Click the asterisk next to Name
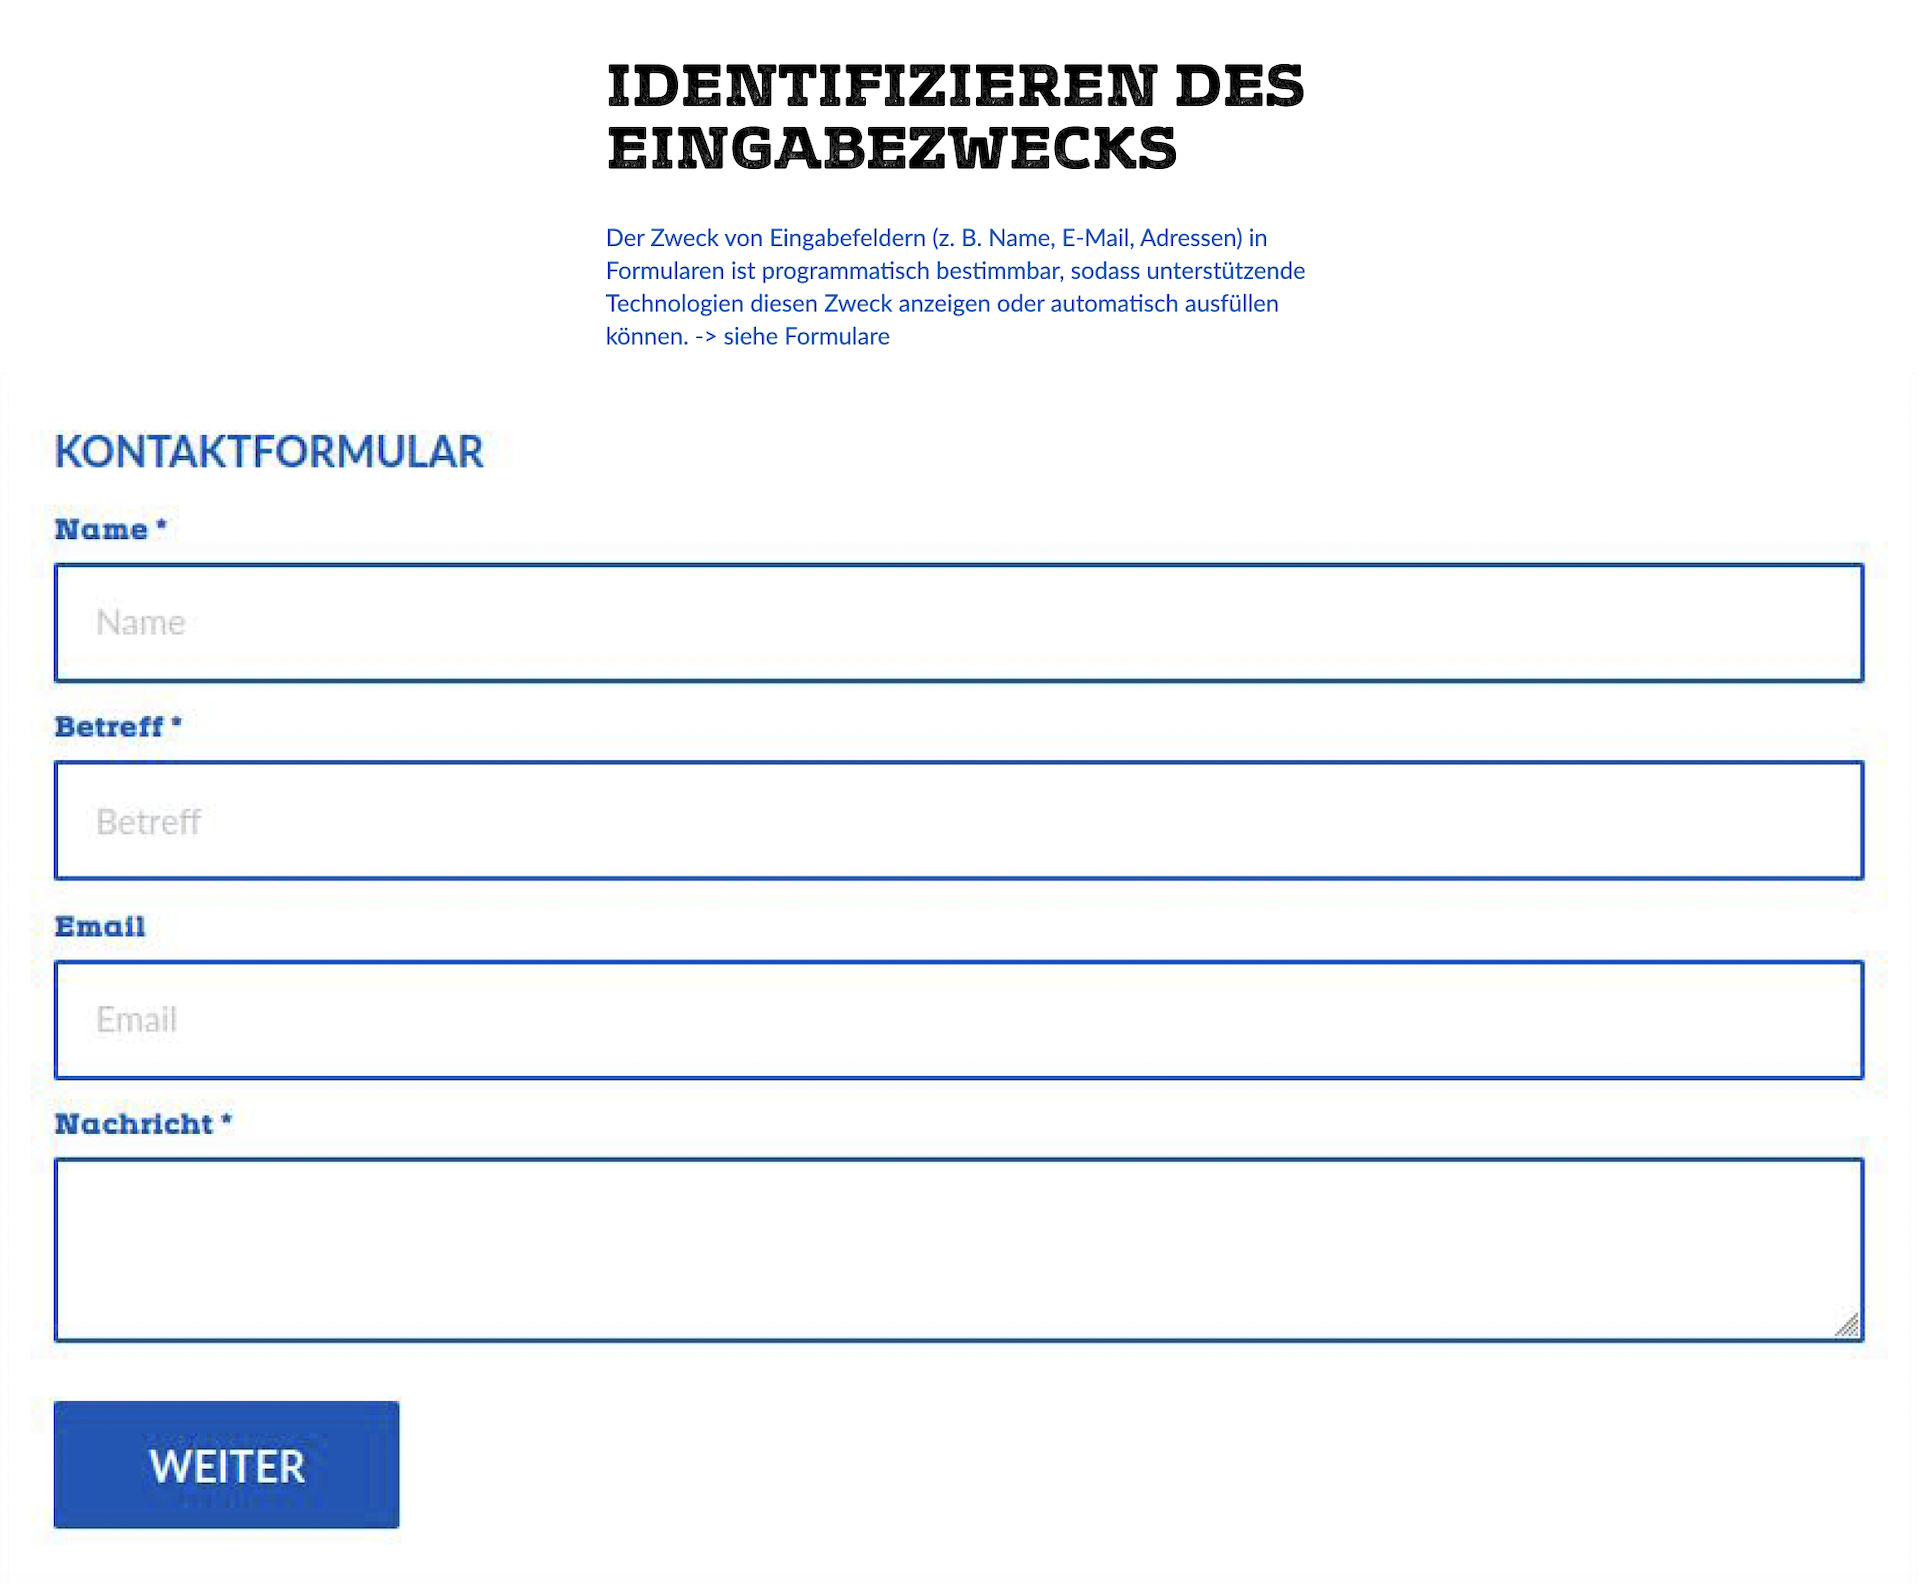Screen dimensions: 1920x1584 point(161,525)
